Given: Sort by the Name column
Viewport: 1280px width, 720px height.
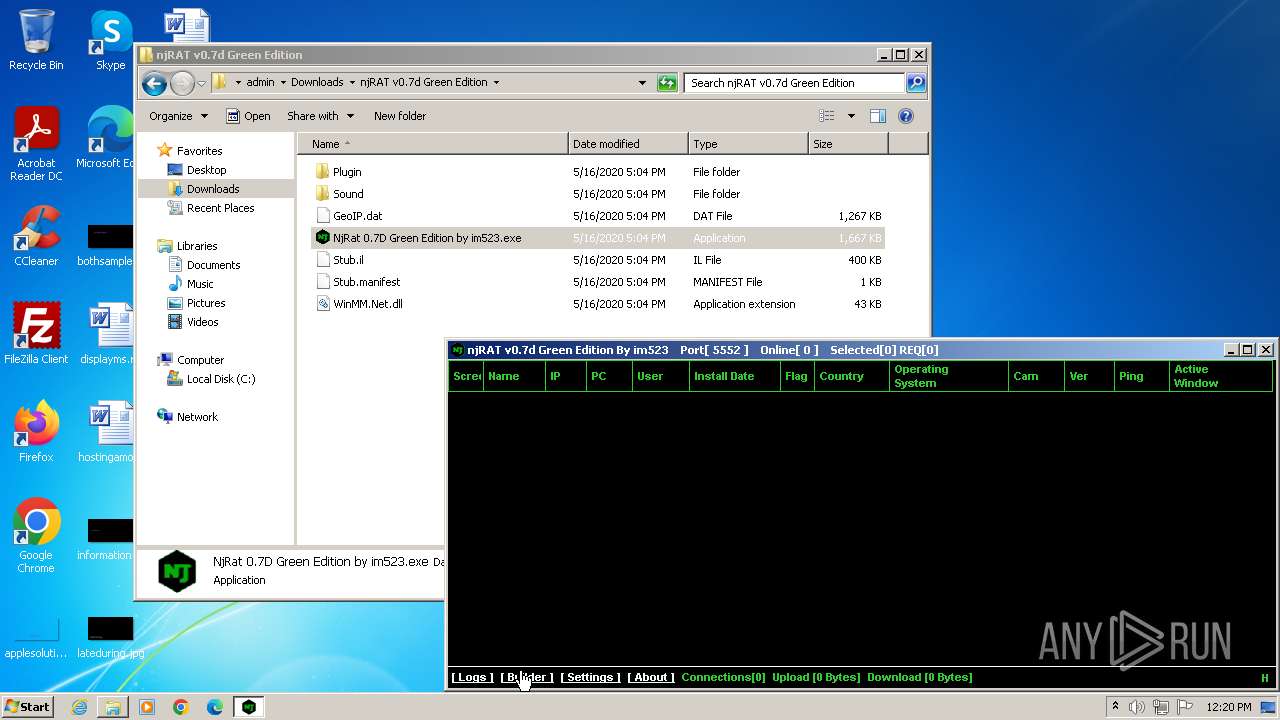Looking at the screenshot, I should [432, 144].
